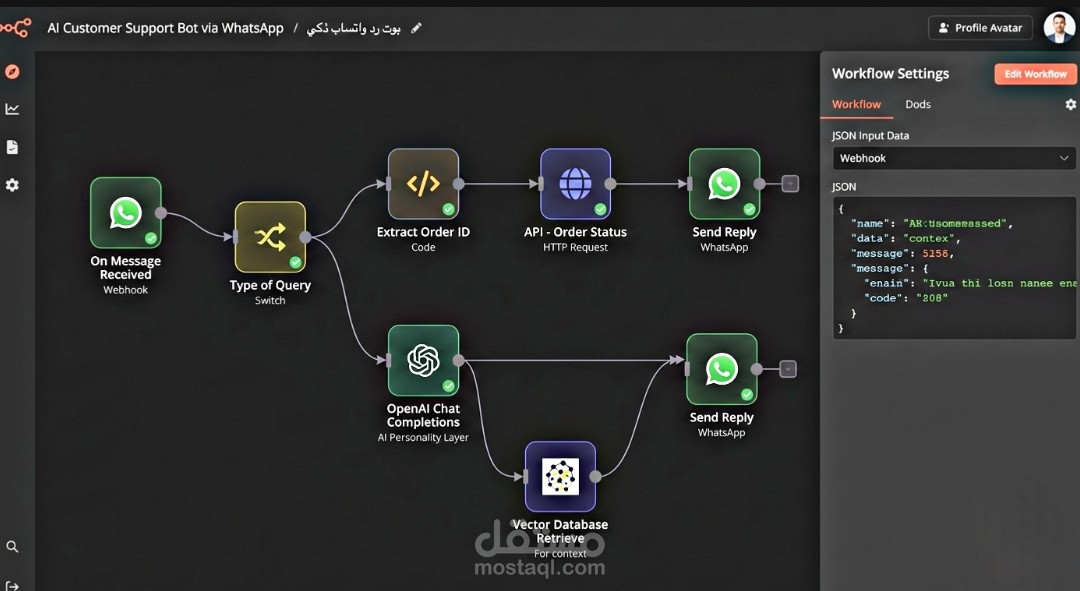Open the Webhook JSON input dropdown
The image size is (1080, 591).
[x=954, y=158]
